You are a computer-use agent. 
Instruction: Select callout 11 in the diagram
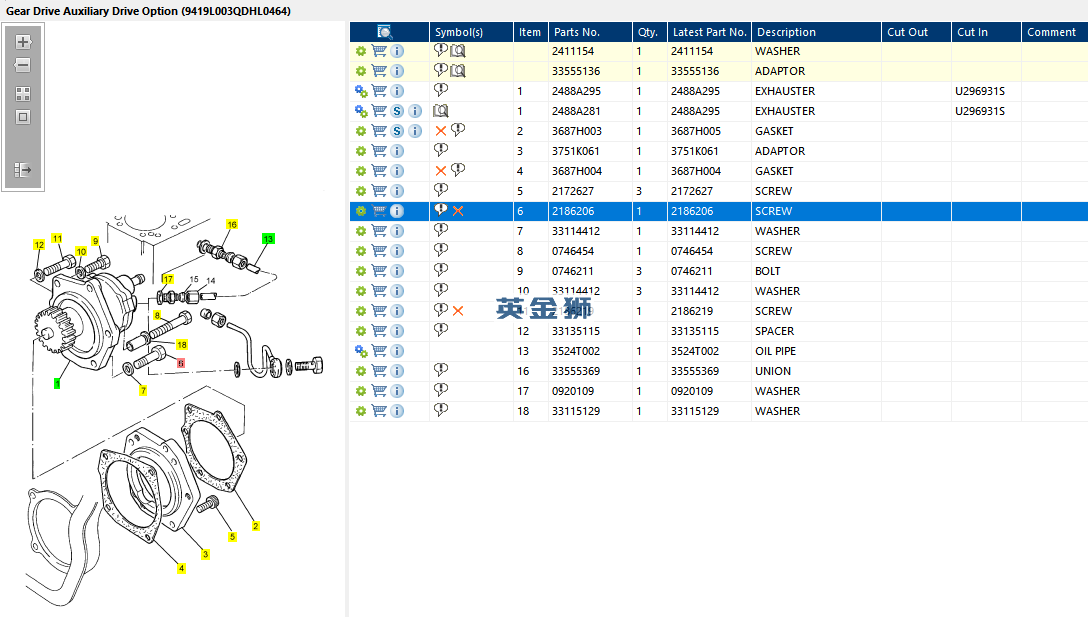(57, 238)
